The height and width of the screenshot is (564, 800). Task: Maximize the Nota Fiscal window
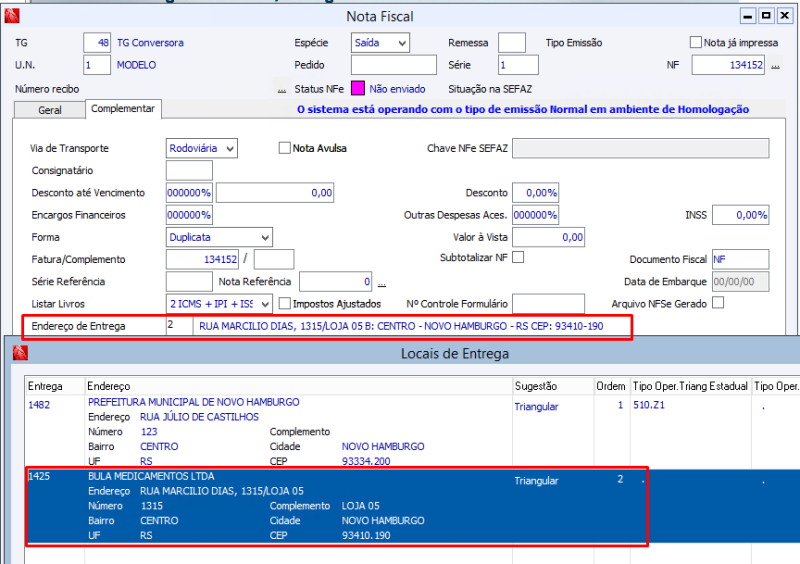tap(767, 16)
